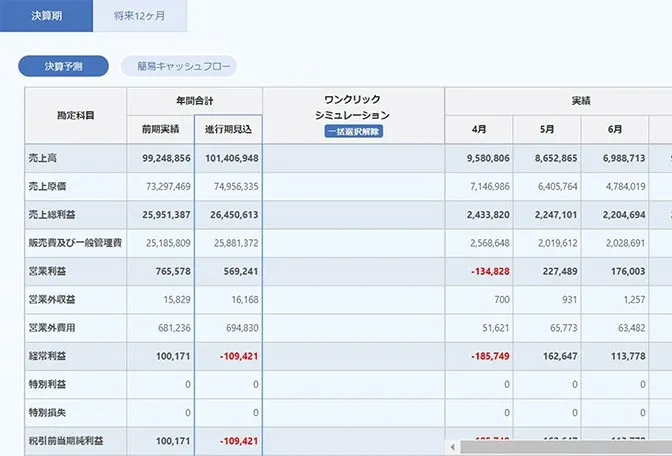Click the value 1,257
Screen dimensions: 672x456
click(635, 300)
